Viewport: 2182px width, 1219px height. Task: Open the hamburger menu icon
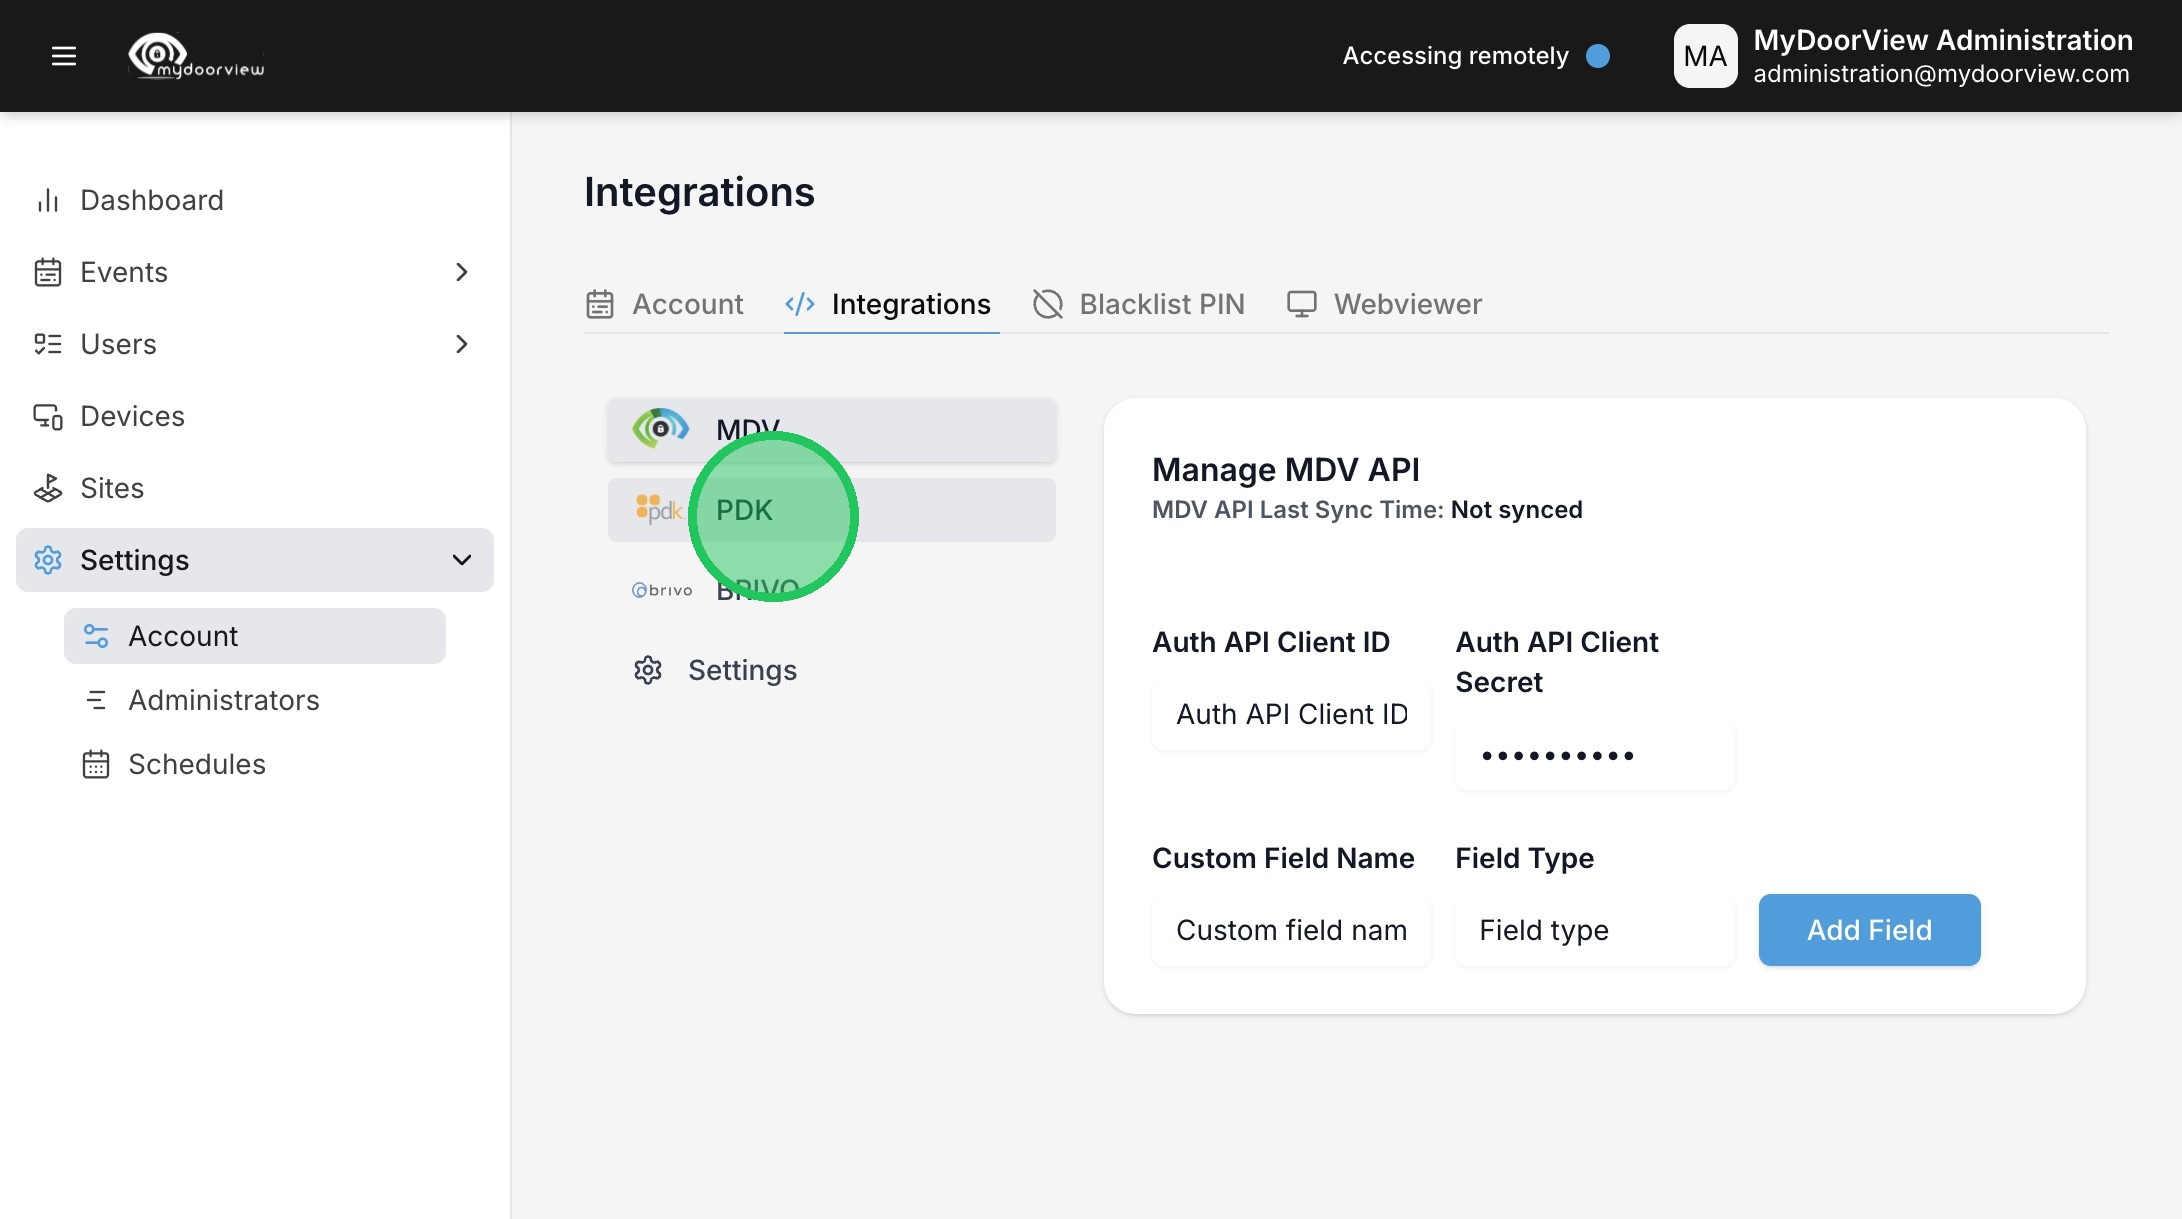click(64, 56)
